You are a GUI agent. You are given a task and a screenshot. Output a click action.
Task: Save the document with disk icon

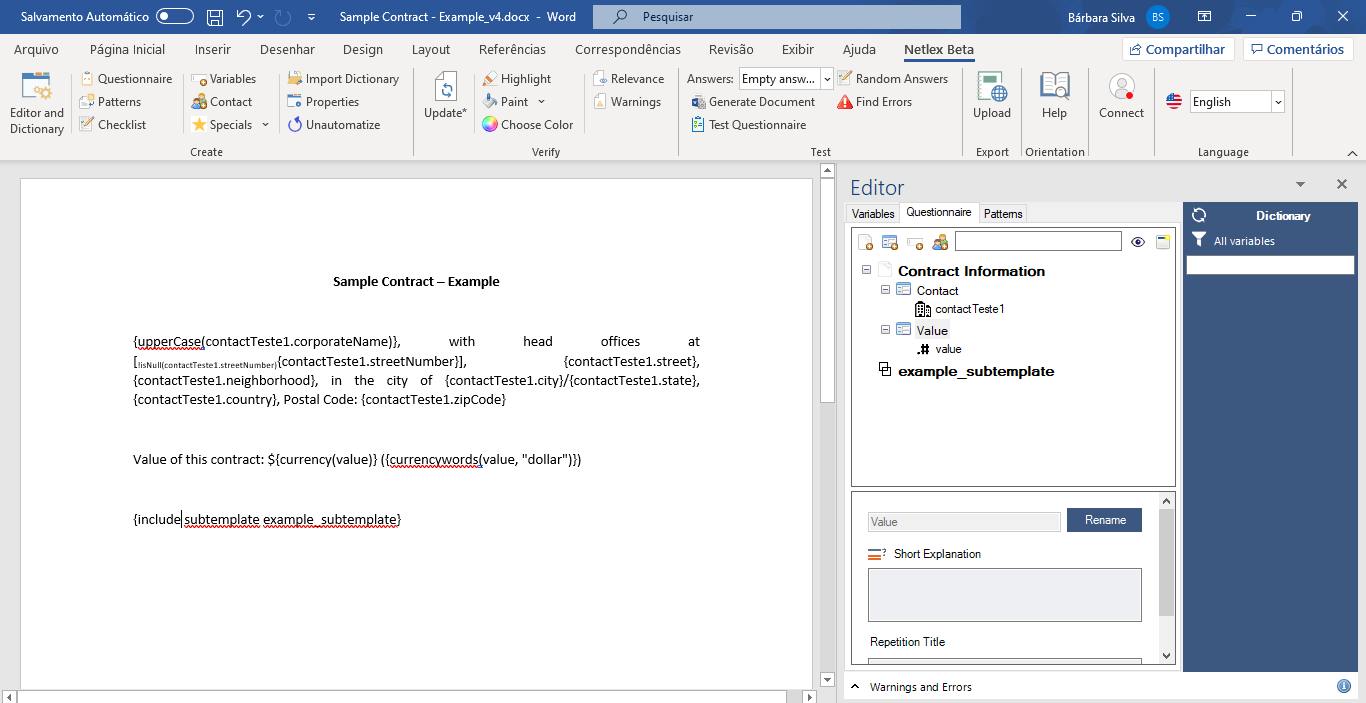(x=215, y=17)
